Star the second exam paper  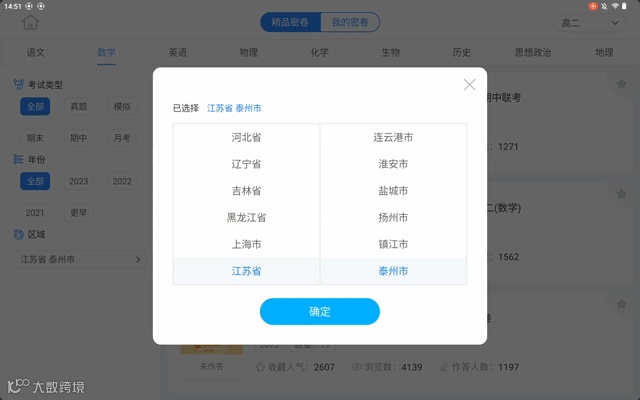[x=621, y=194]
